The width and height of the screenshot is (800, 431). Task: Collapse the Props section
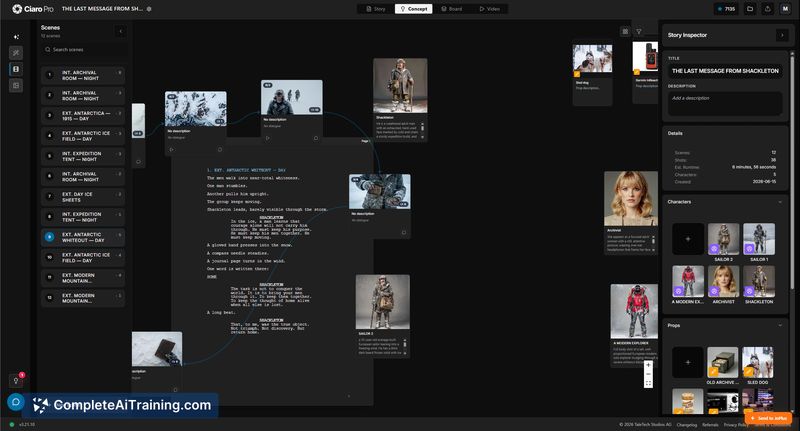[x=780, y=325]
